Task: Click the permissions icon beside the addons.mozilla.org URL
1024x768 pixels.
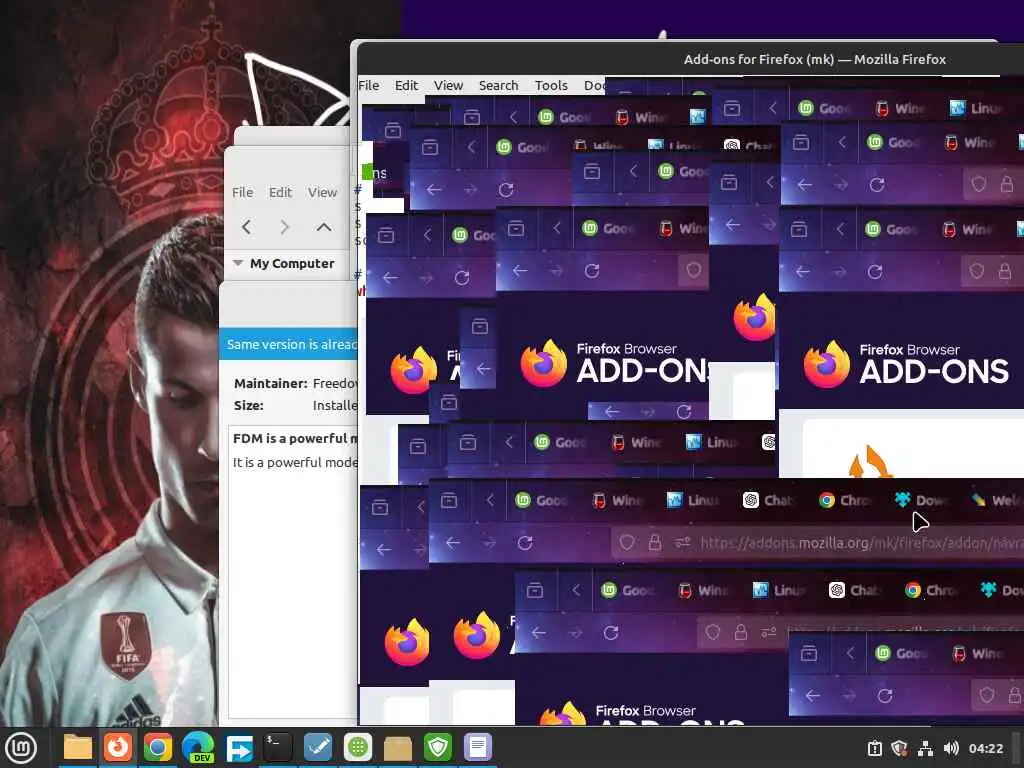Action: (682, 543)
